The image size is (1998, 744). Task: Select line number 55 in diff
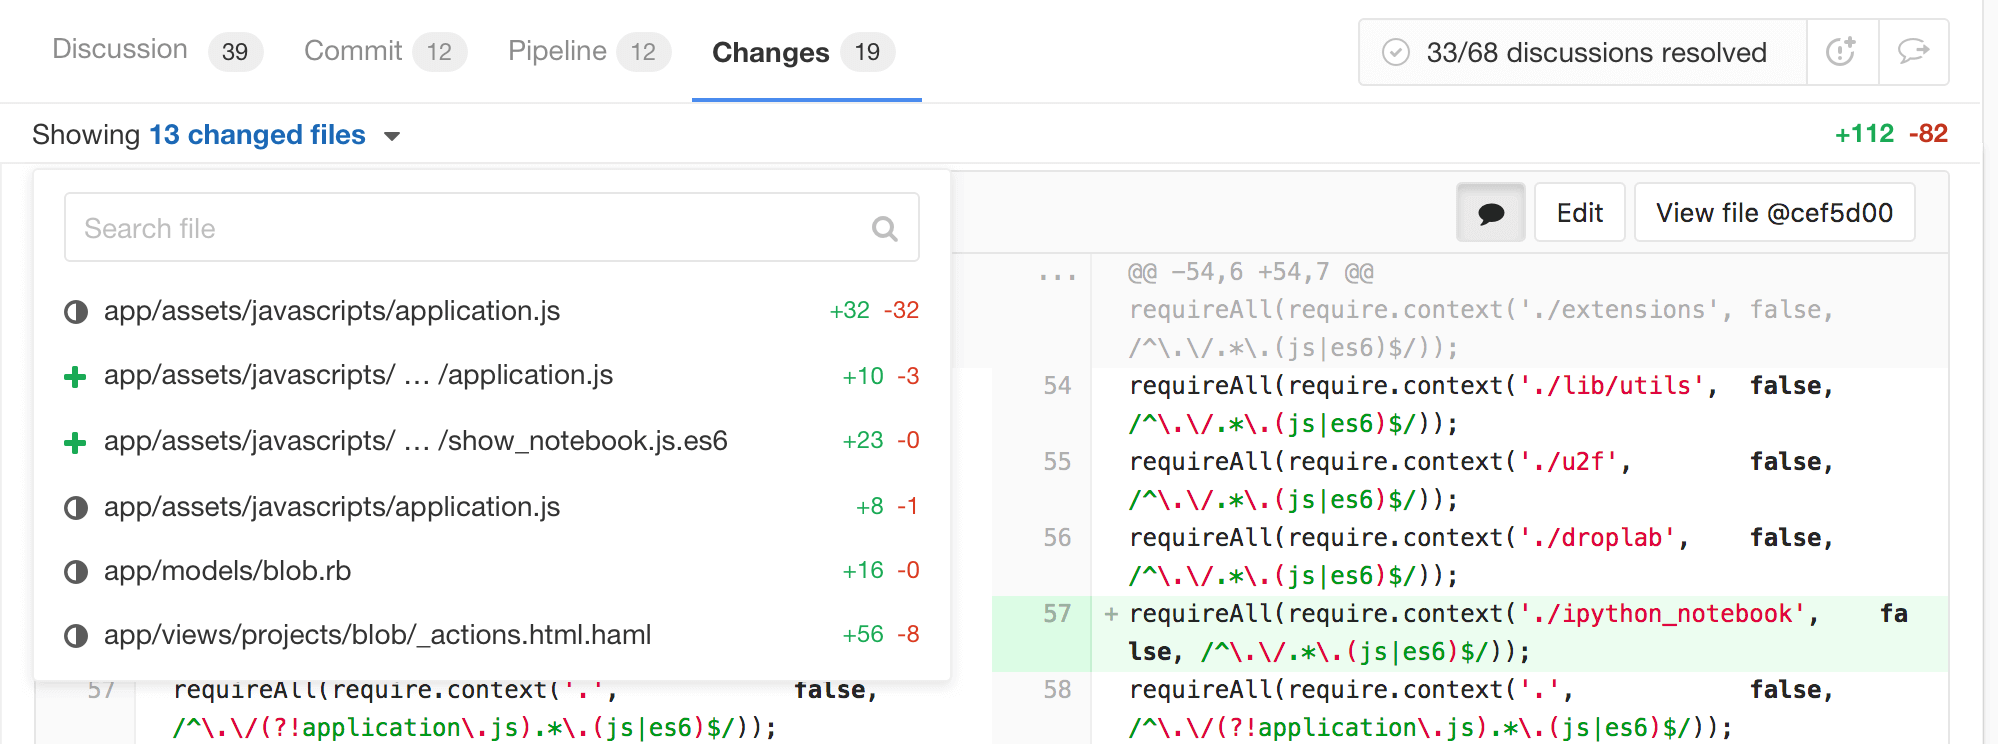click(1057, 462)
